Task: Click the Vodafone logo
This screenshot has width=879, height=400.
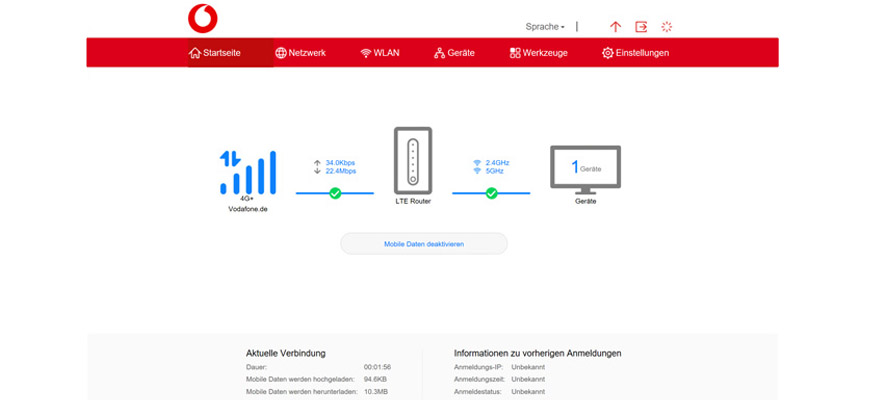Action: click(x=202, y=18)
